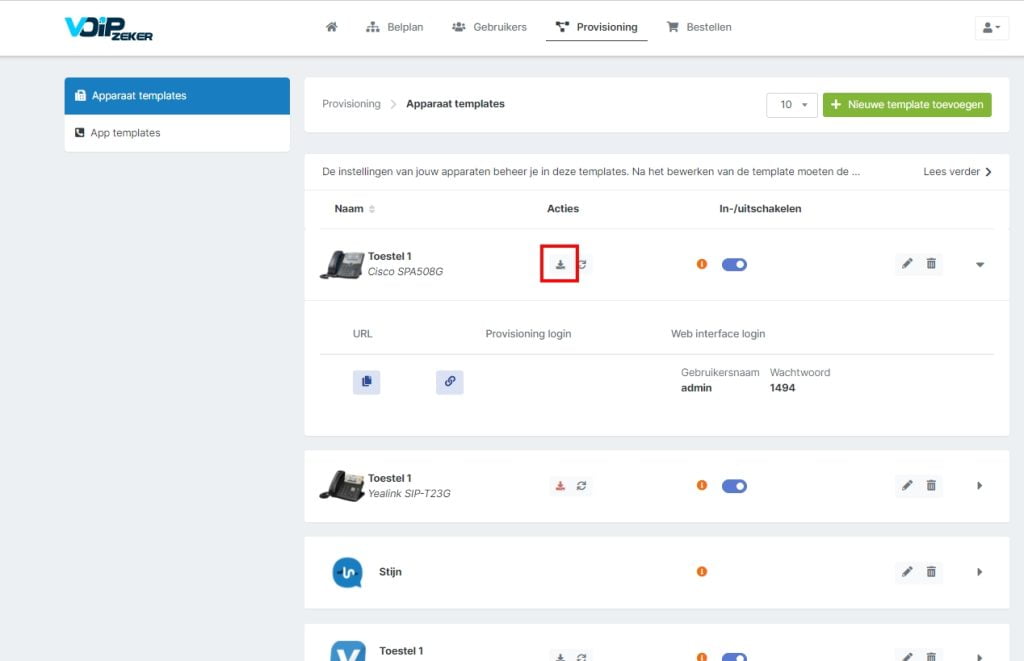Open the home icon in top navigation
The height and width of the screenshot is (661, 1024).
point(332,27)
